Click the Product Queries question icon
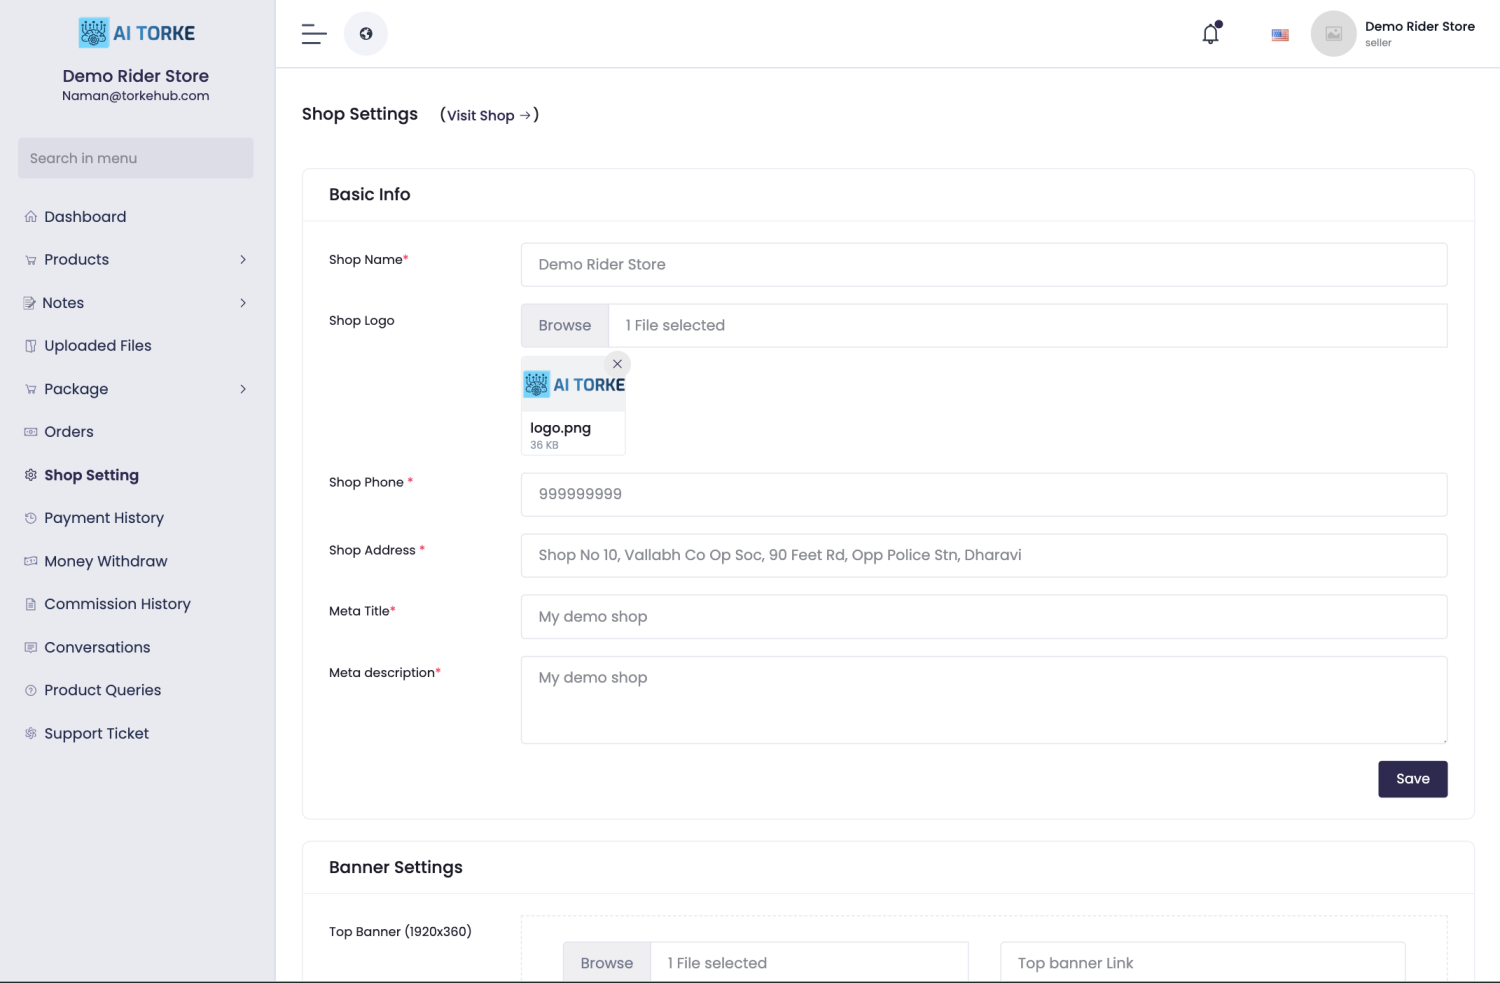The width and height of the screenshot is (1500, 983). (31, 690)
